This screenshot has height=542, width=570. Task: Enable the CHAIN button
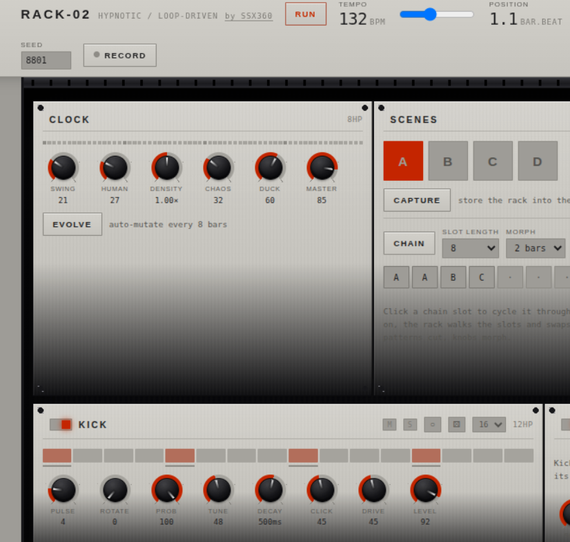pos(409,243)
